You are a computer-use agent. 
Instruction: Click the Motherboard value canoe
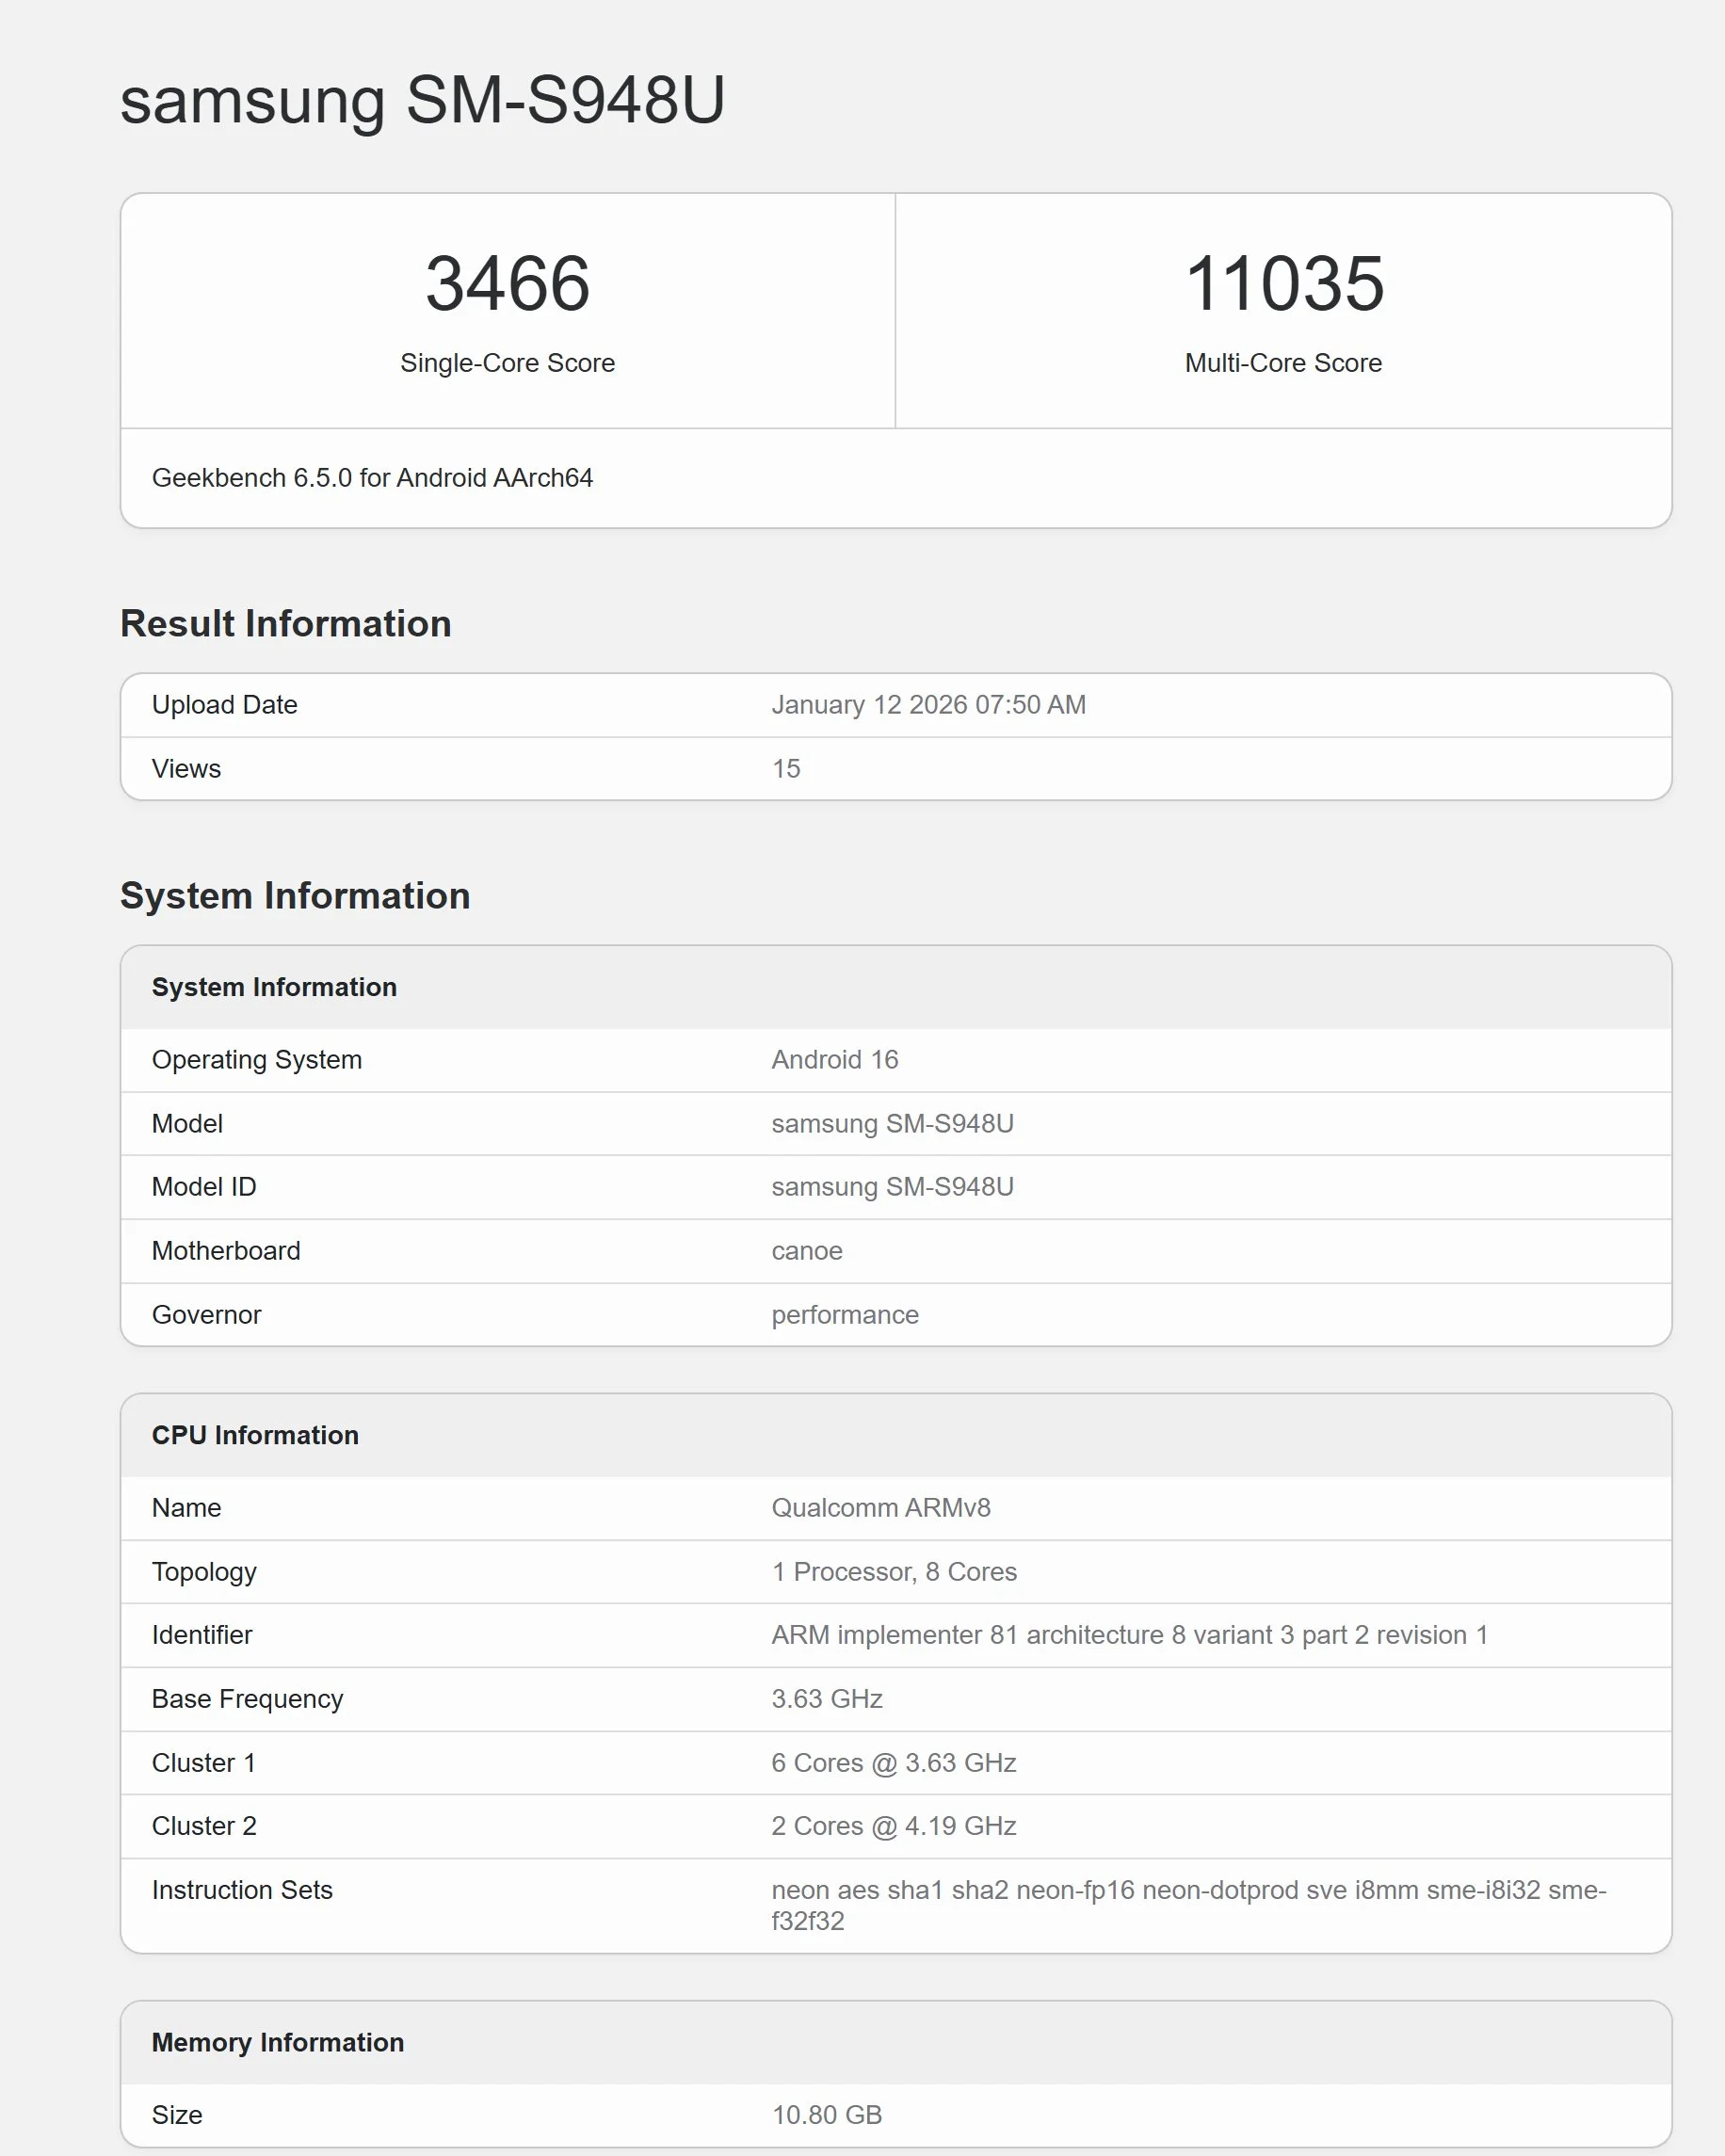click(x=807, y=1251)
